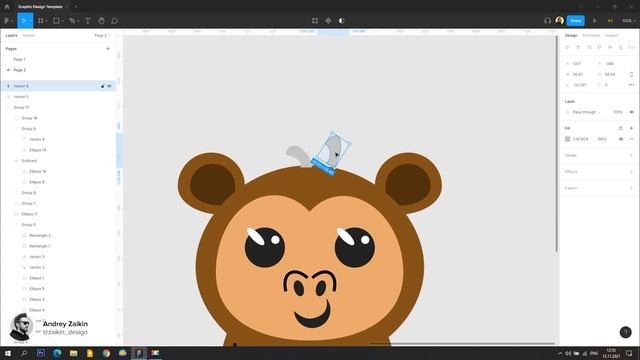
Task: Select the Hand tool
Action: pyautogui.click(x=101, y=20)
